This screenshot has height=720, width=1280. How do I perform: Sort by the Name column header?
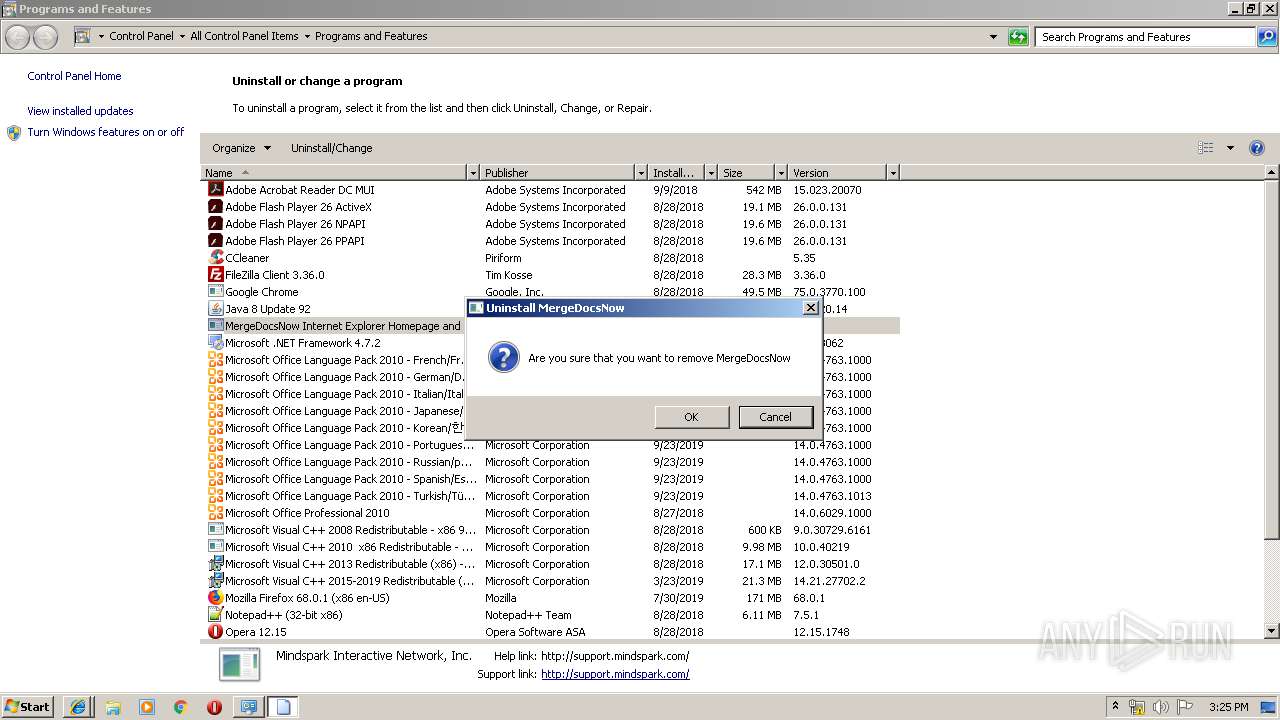(x=334, y=173)
